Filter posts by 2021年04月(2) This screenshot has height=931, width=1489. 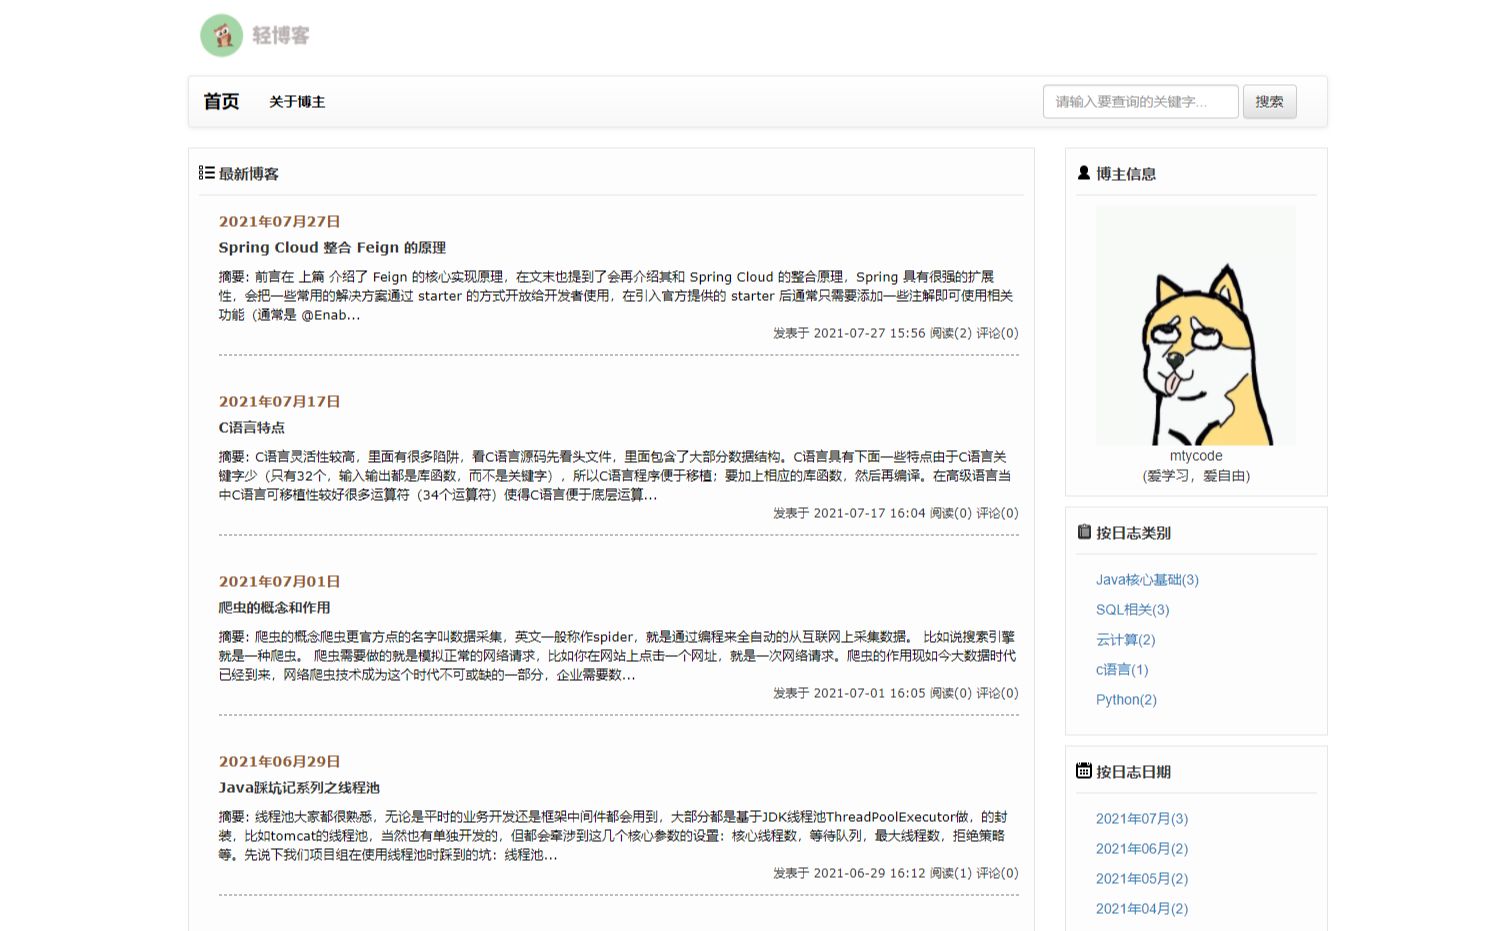1142,909
